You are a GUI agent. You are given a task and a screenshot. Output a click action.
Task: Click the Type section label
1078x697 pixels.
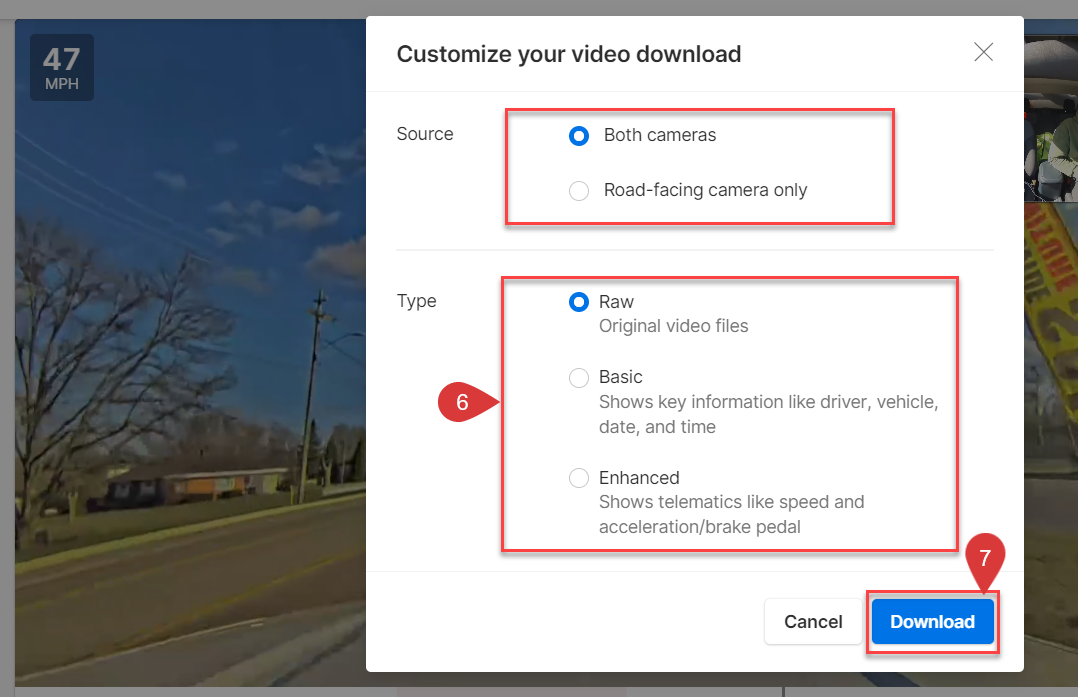click(416, 301)
